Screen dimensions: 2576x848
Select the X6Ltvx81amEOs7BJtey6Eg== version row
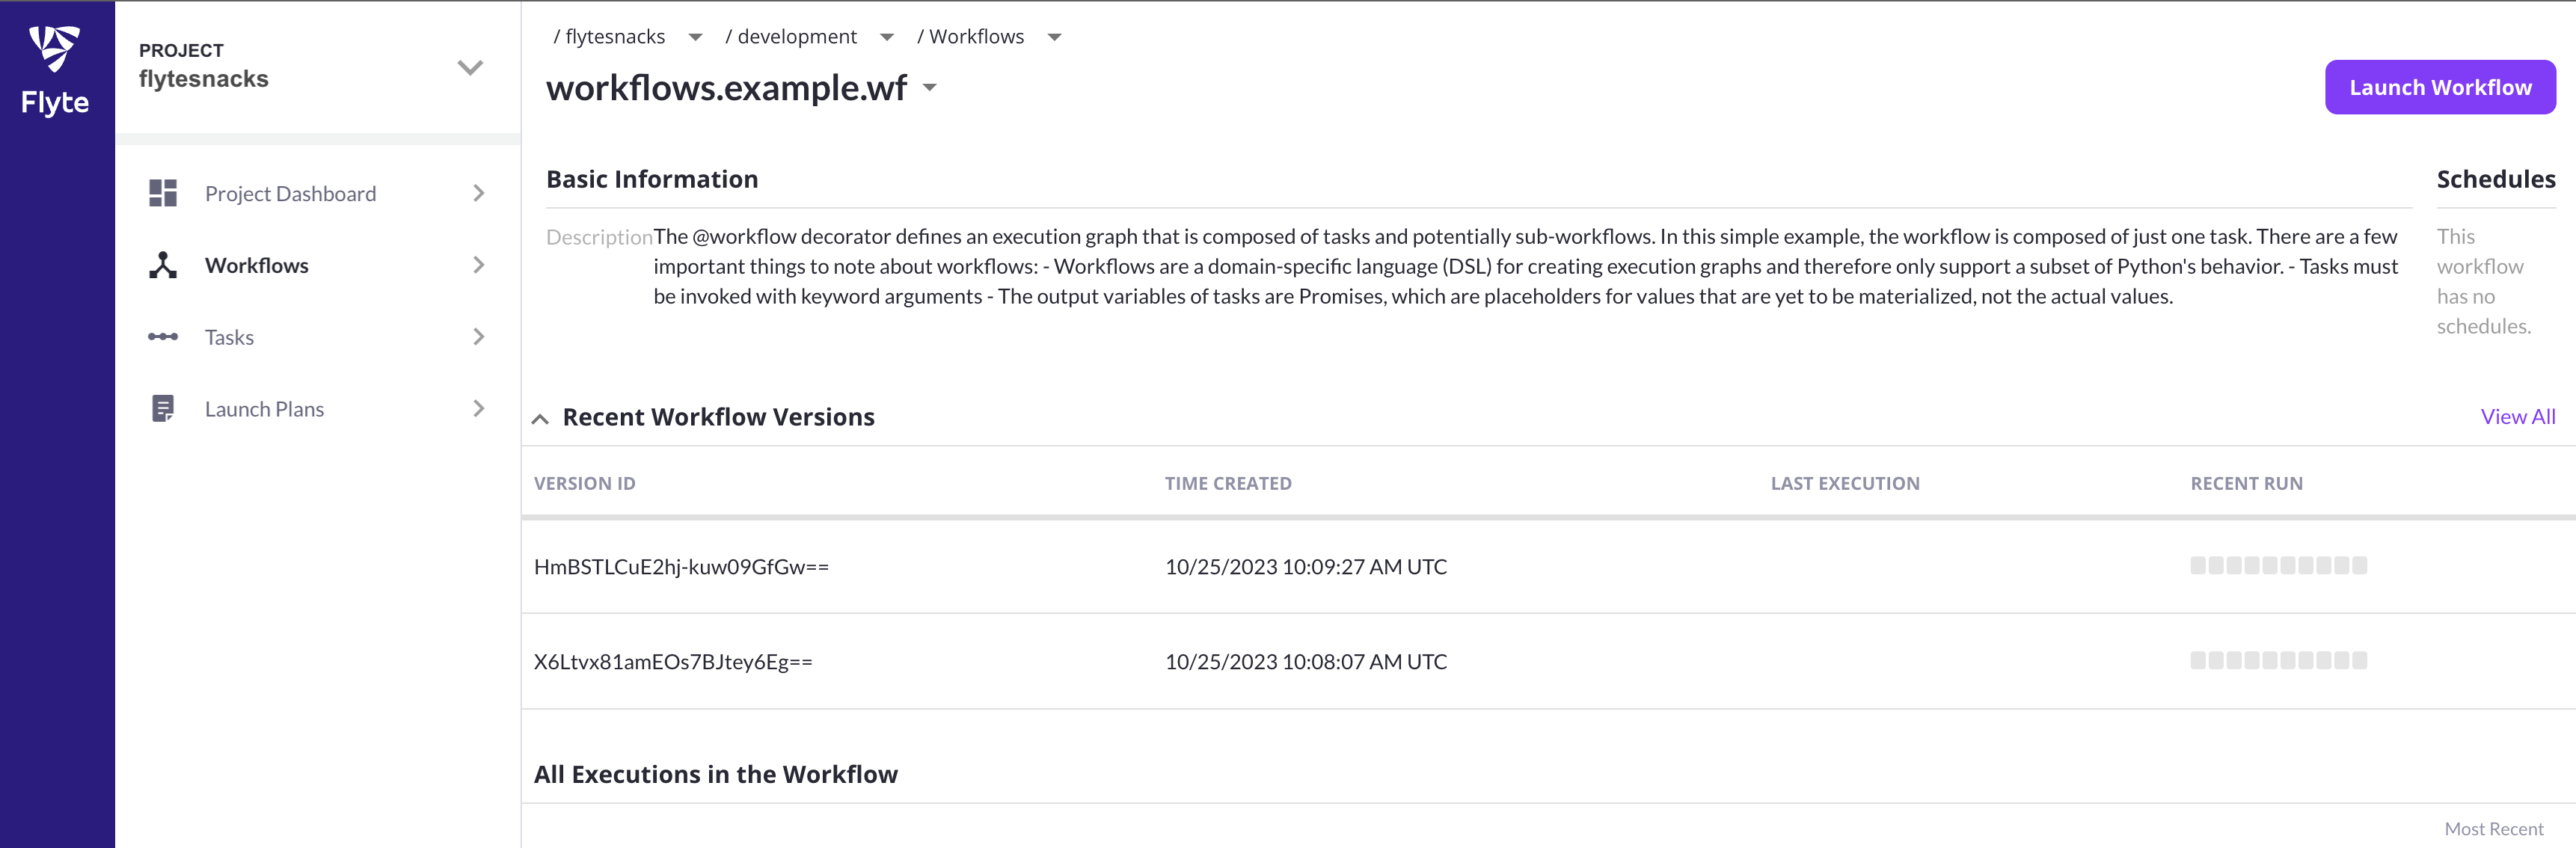[x=673, y=662]
